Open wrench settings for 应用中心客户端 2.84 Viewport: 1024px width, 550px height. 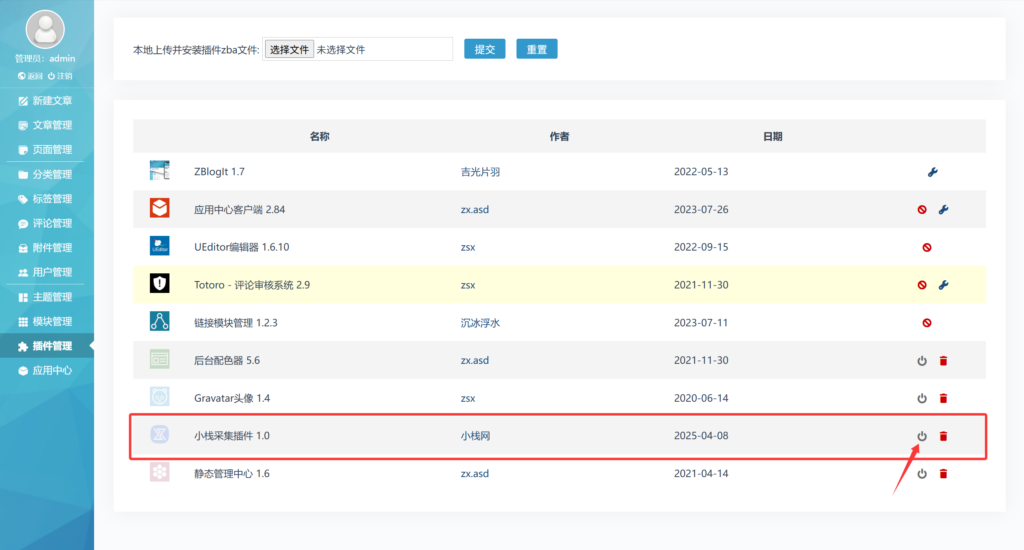pos(943,210)
